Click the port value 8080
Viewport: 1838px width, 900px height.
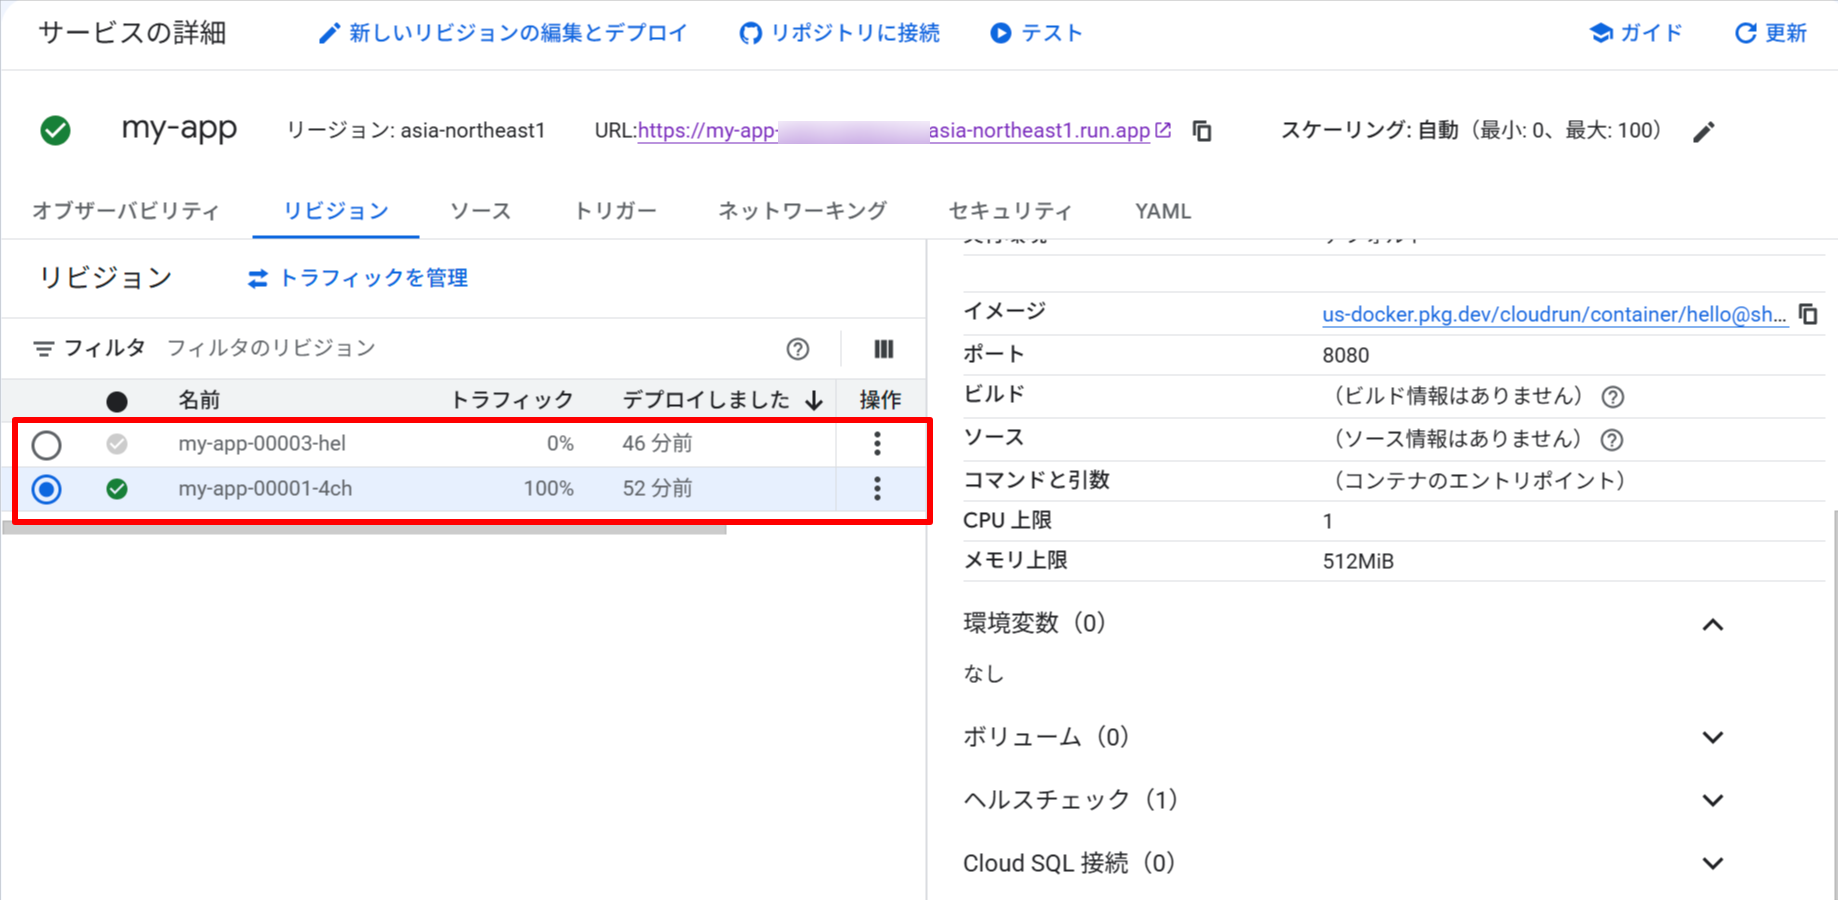tap(1346, 355)
